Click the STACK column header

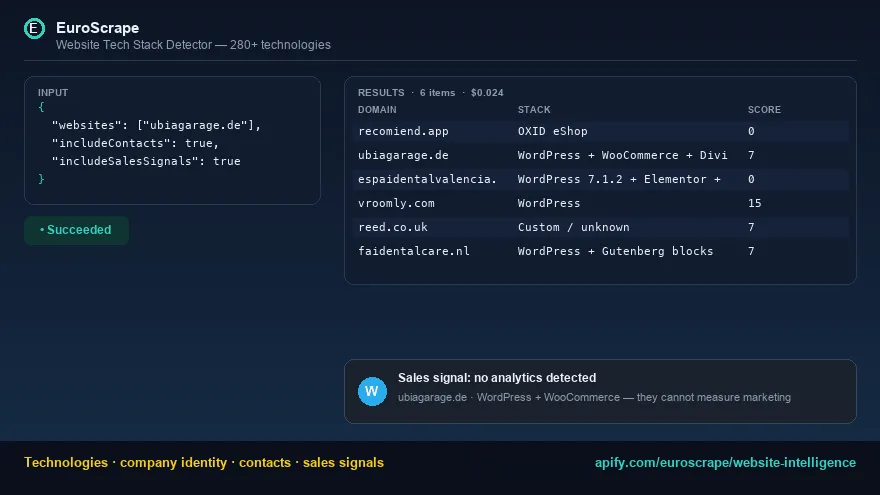tap(534, 109)
